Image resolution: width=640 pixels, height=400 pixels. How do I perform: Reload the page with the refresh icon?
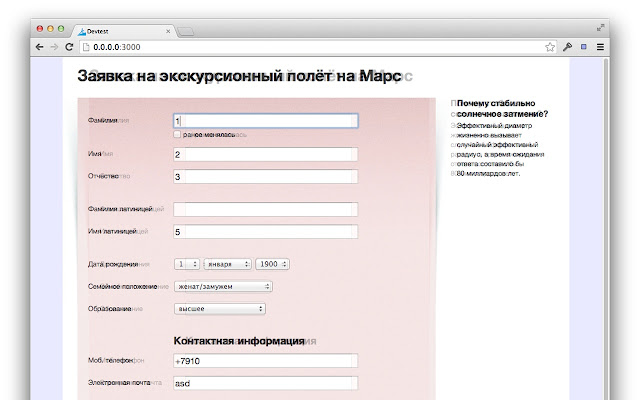[x=69, y=47]
